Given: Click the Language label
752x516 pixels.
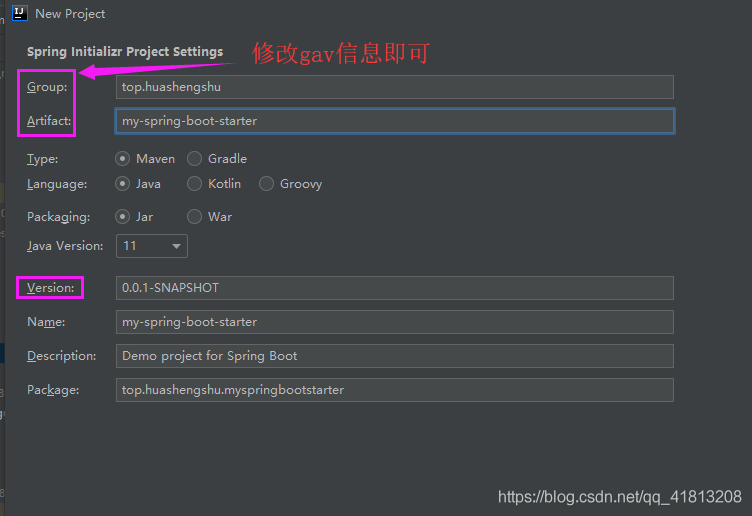Looking at the screenshot, I should click(x=57, y=184).
